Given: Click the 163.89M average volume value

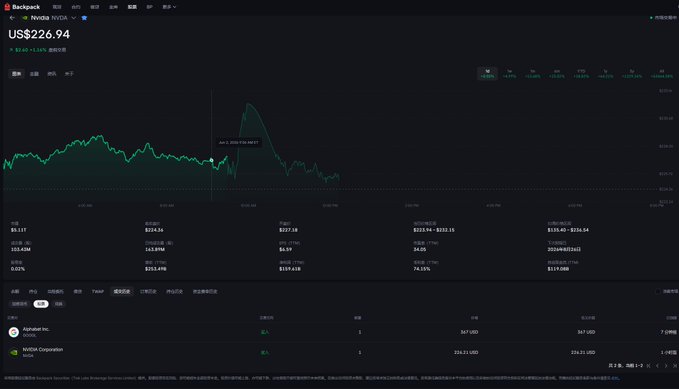Looking at the screenshot, I should 155,250.
